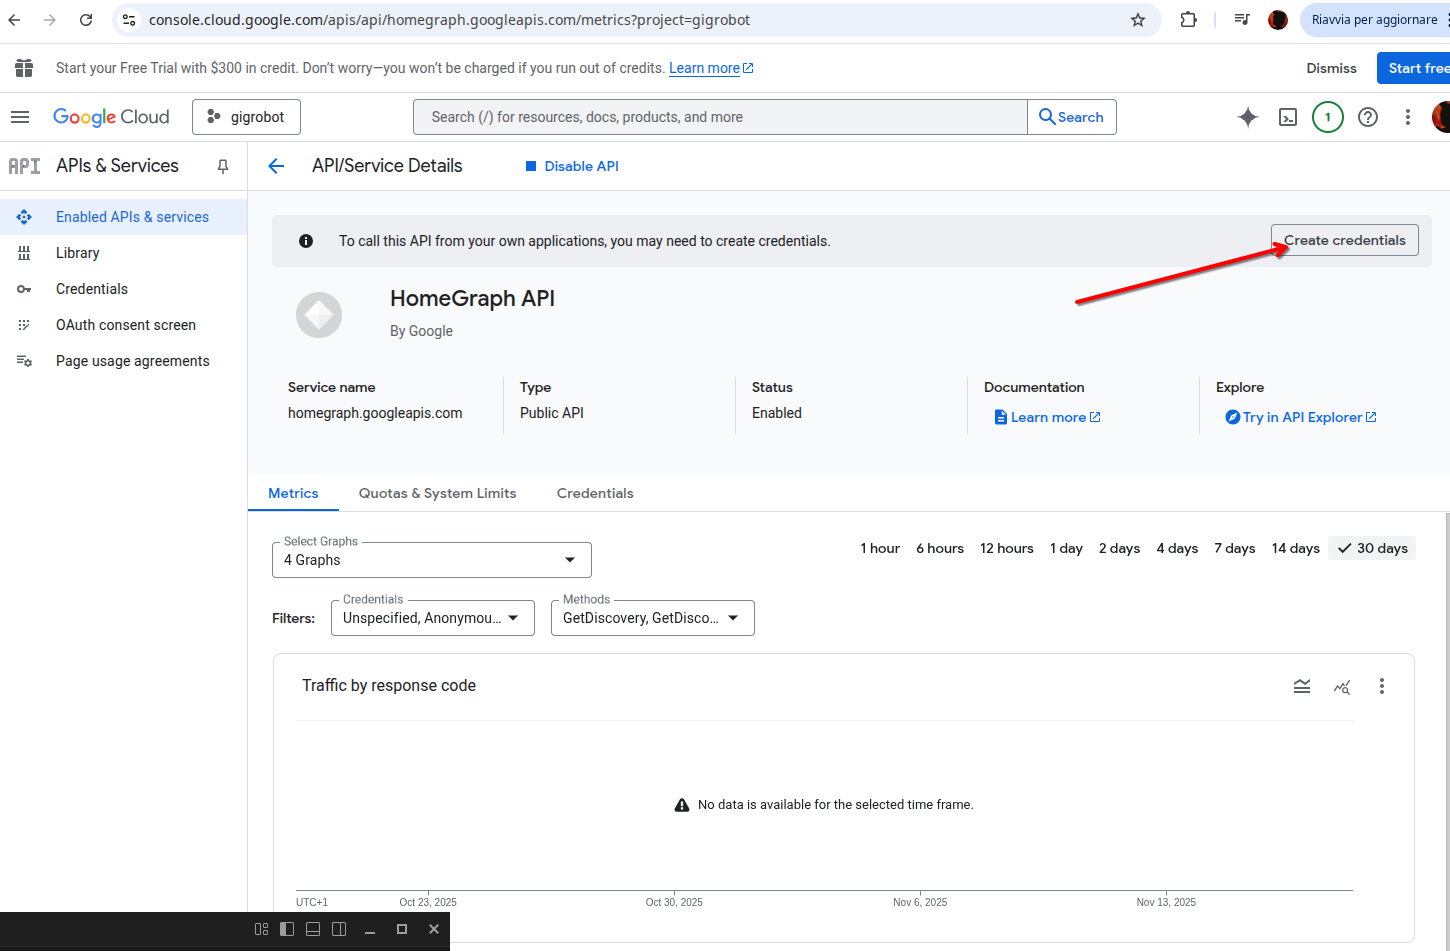This screenshot has width=1450, height=951.
Task: Open the Methods filter dropdown
Action: click(652, 618)
